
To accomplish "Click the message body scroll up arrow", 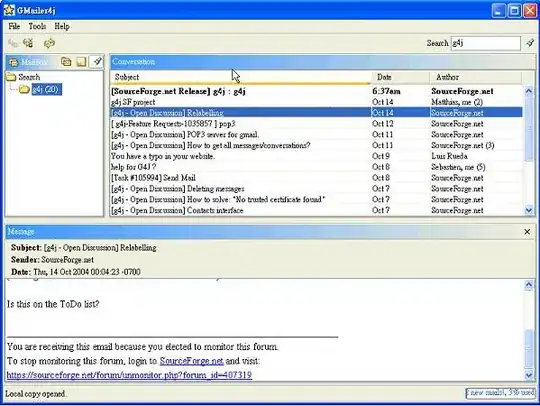I will (x=529, y=285).
